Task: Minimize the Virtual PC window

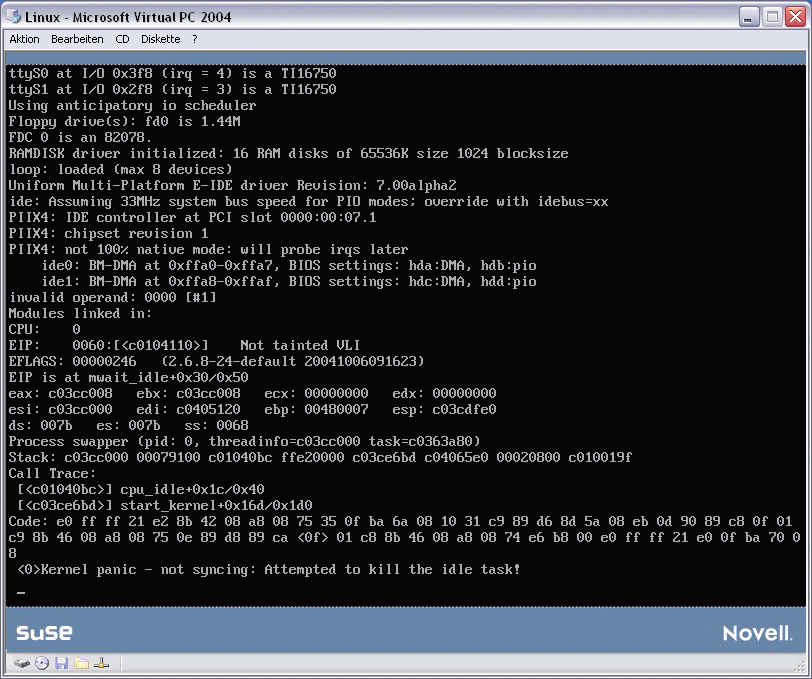Action: coord(748,17)
